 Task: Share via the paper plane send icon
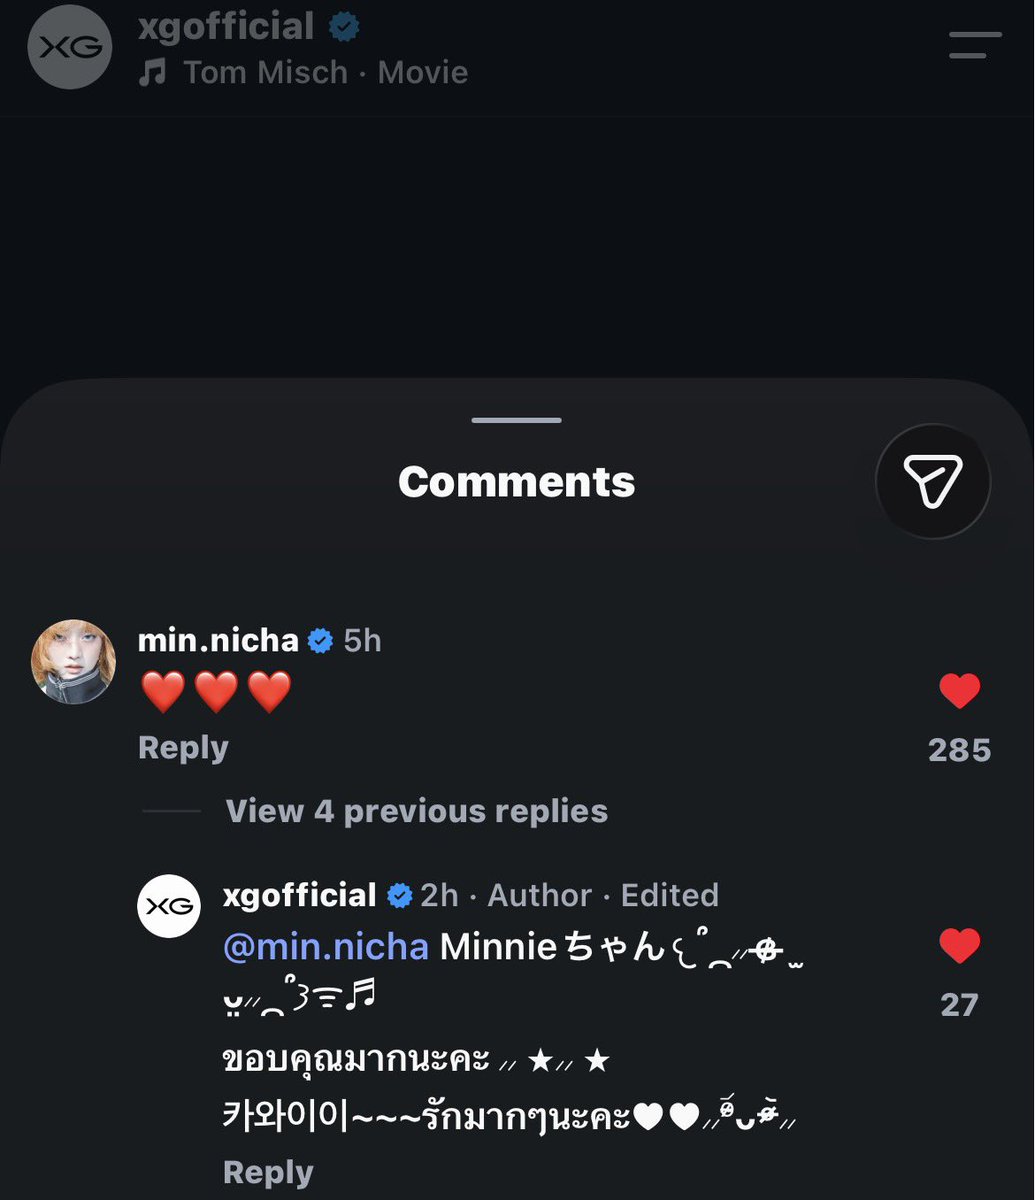click(x=933, y=481)
